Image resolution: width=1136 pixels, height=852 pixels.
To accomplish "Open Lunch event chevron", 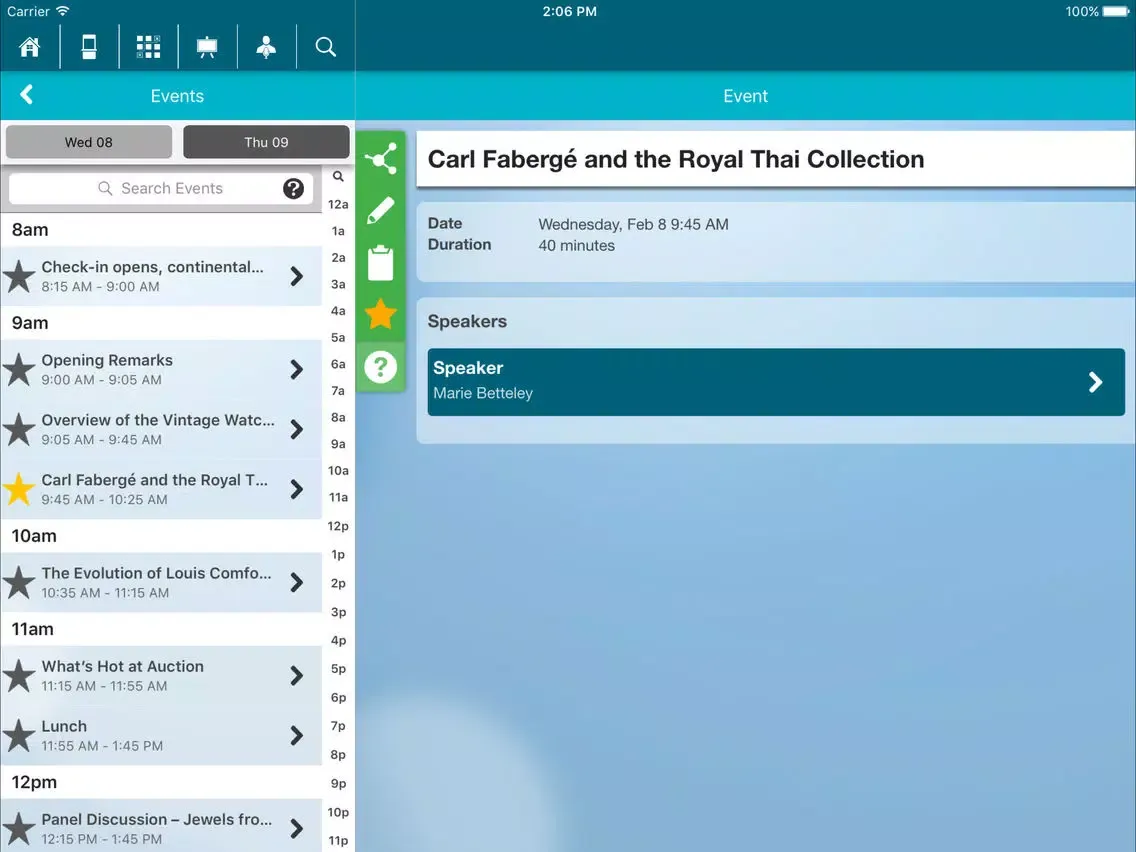I will click(x=296, y=736).
